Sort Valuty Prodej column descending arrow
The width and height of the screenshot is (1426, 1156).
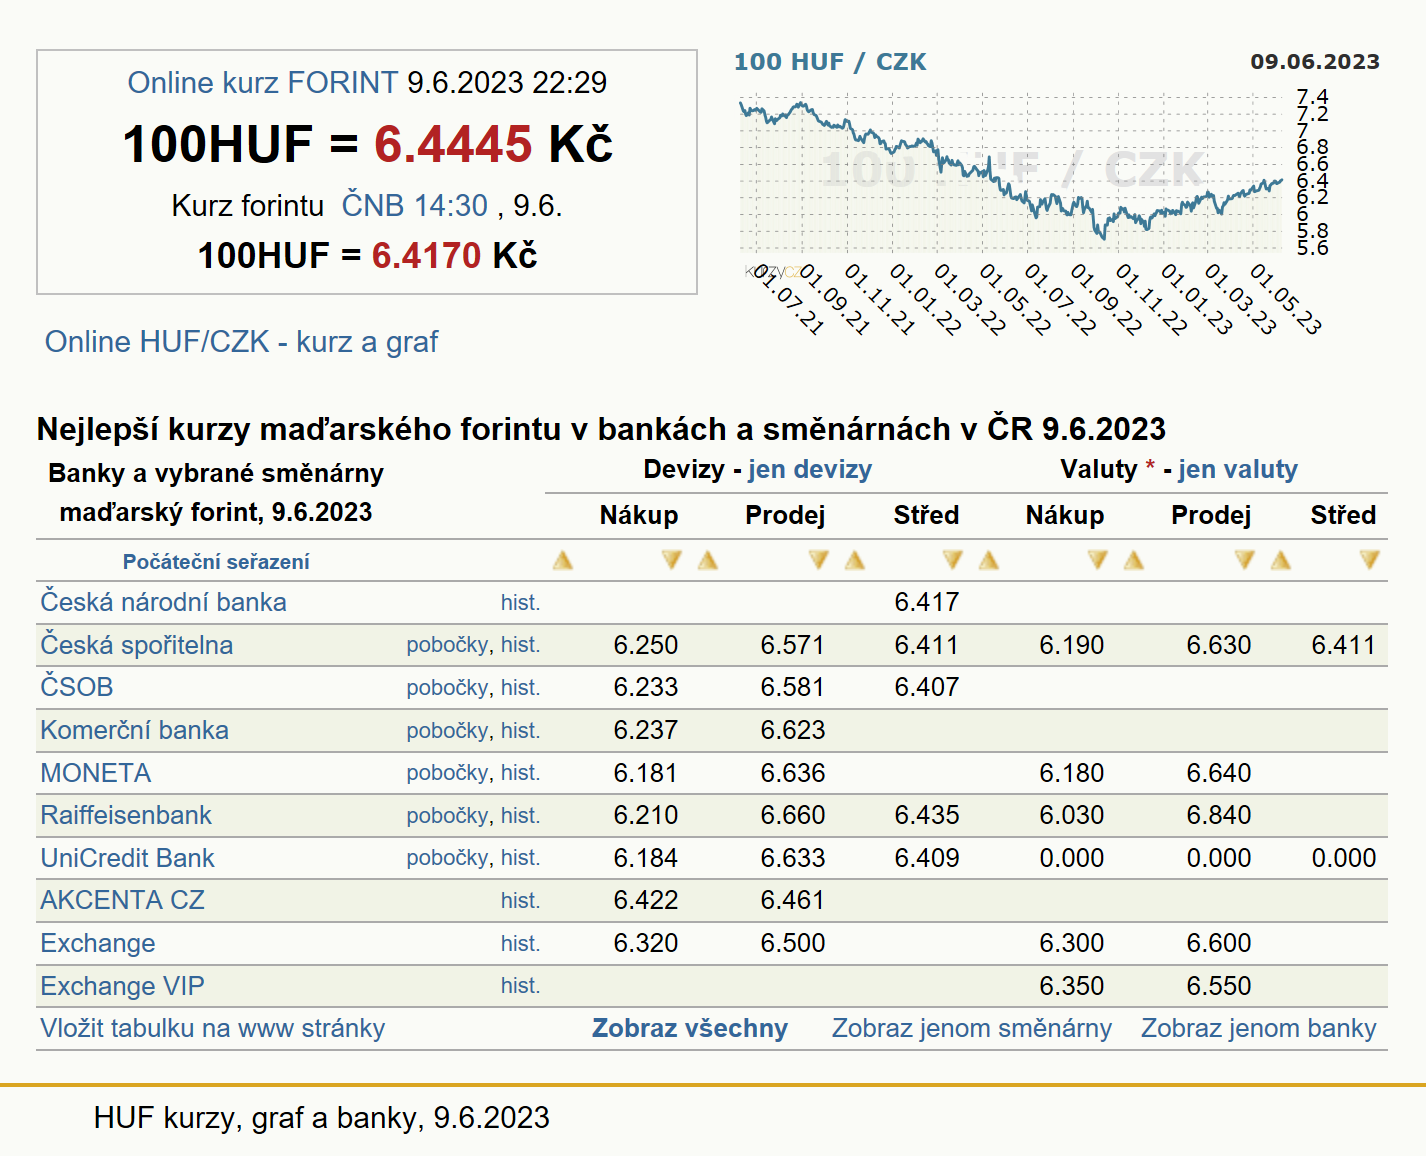click(1245, 560)
